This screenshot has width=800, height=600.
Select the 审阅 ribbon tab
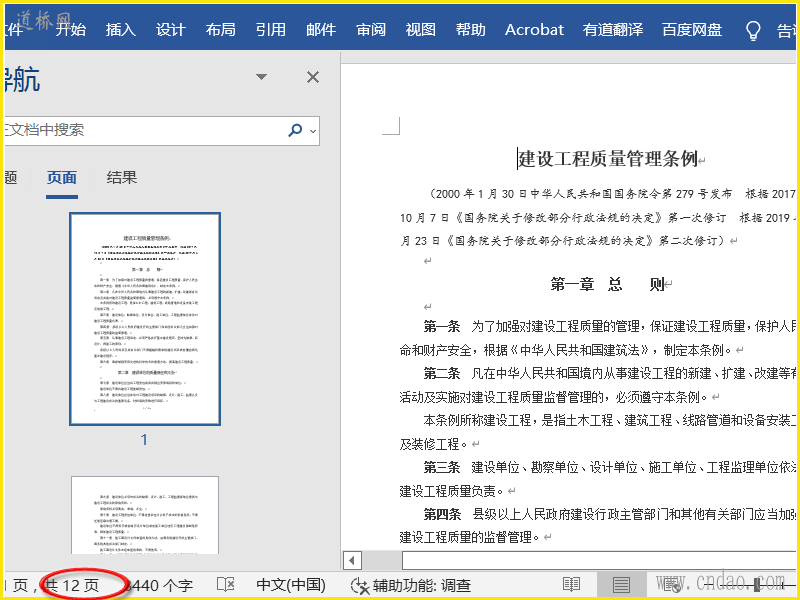[x=371, y=30]
